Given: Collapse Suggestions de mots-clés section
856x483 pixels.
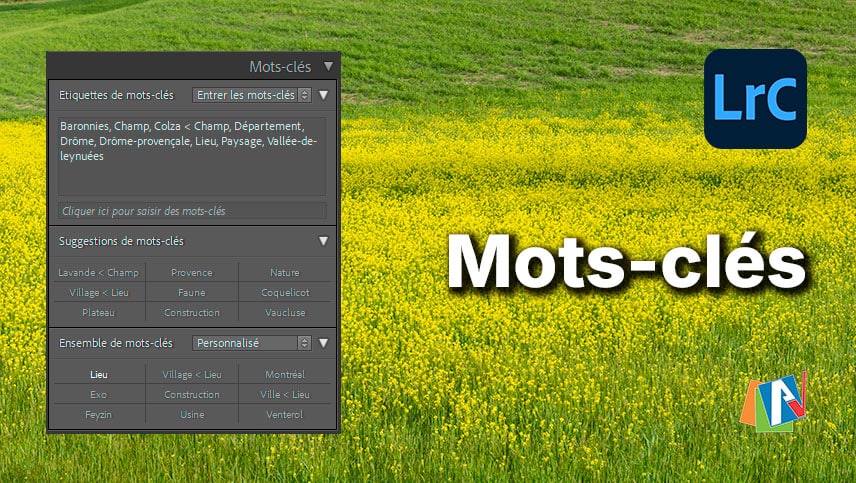Looking at the screenshot, I should pyautogui.click(x=324, y=241).
